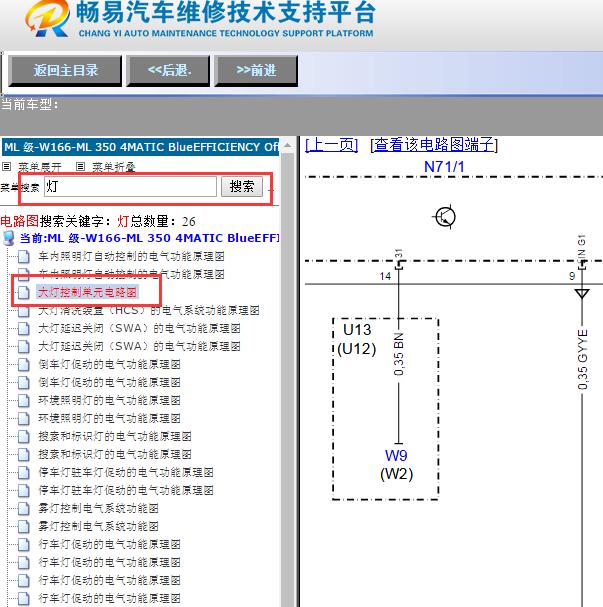
Task: Click the N71/1 component link
Action: (444, 167)
